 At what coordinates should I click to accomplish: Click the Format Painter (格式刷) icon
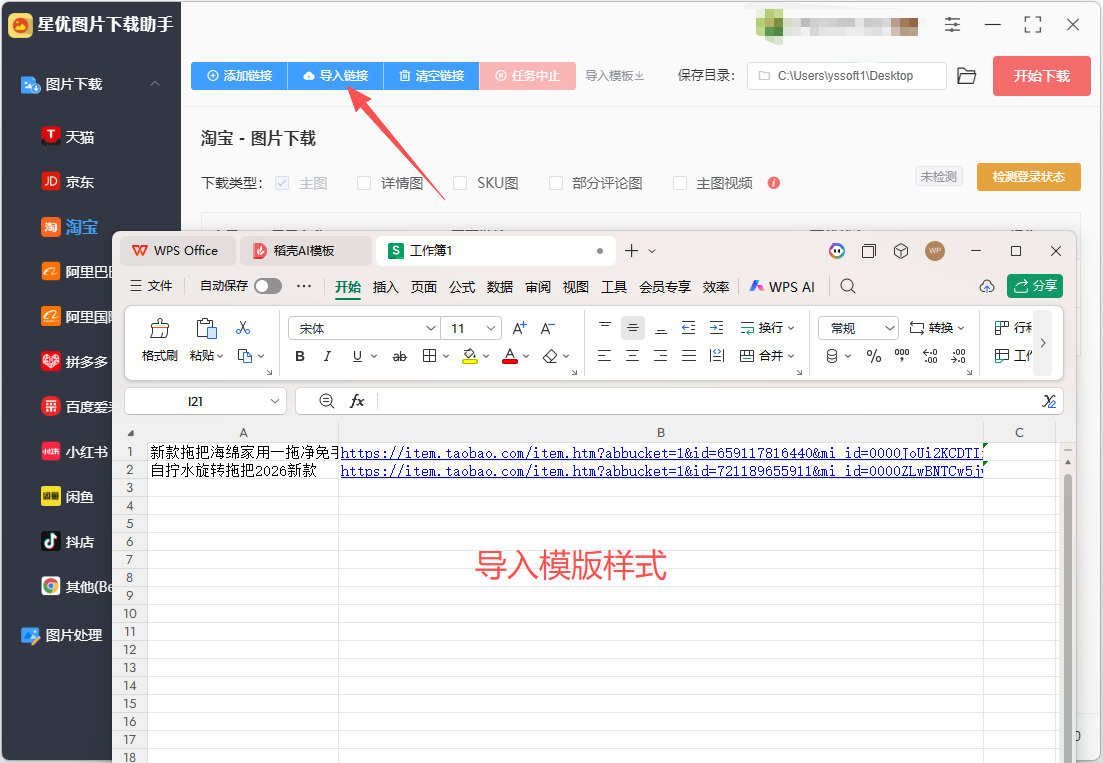tap(160, 328)
